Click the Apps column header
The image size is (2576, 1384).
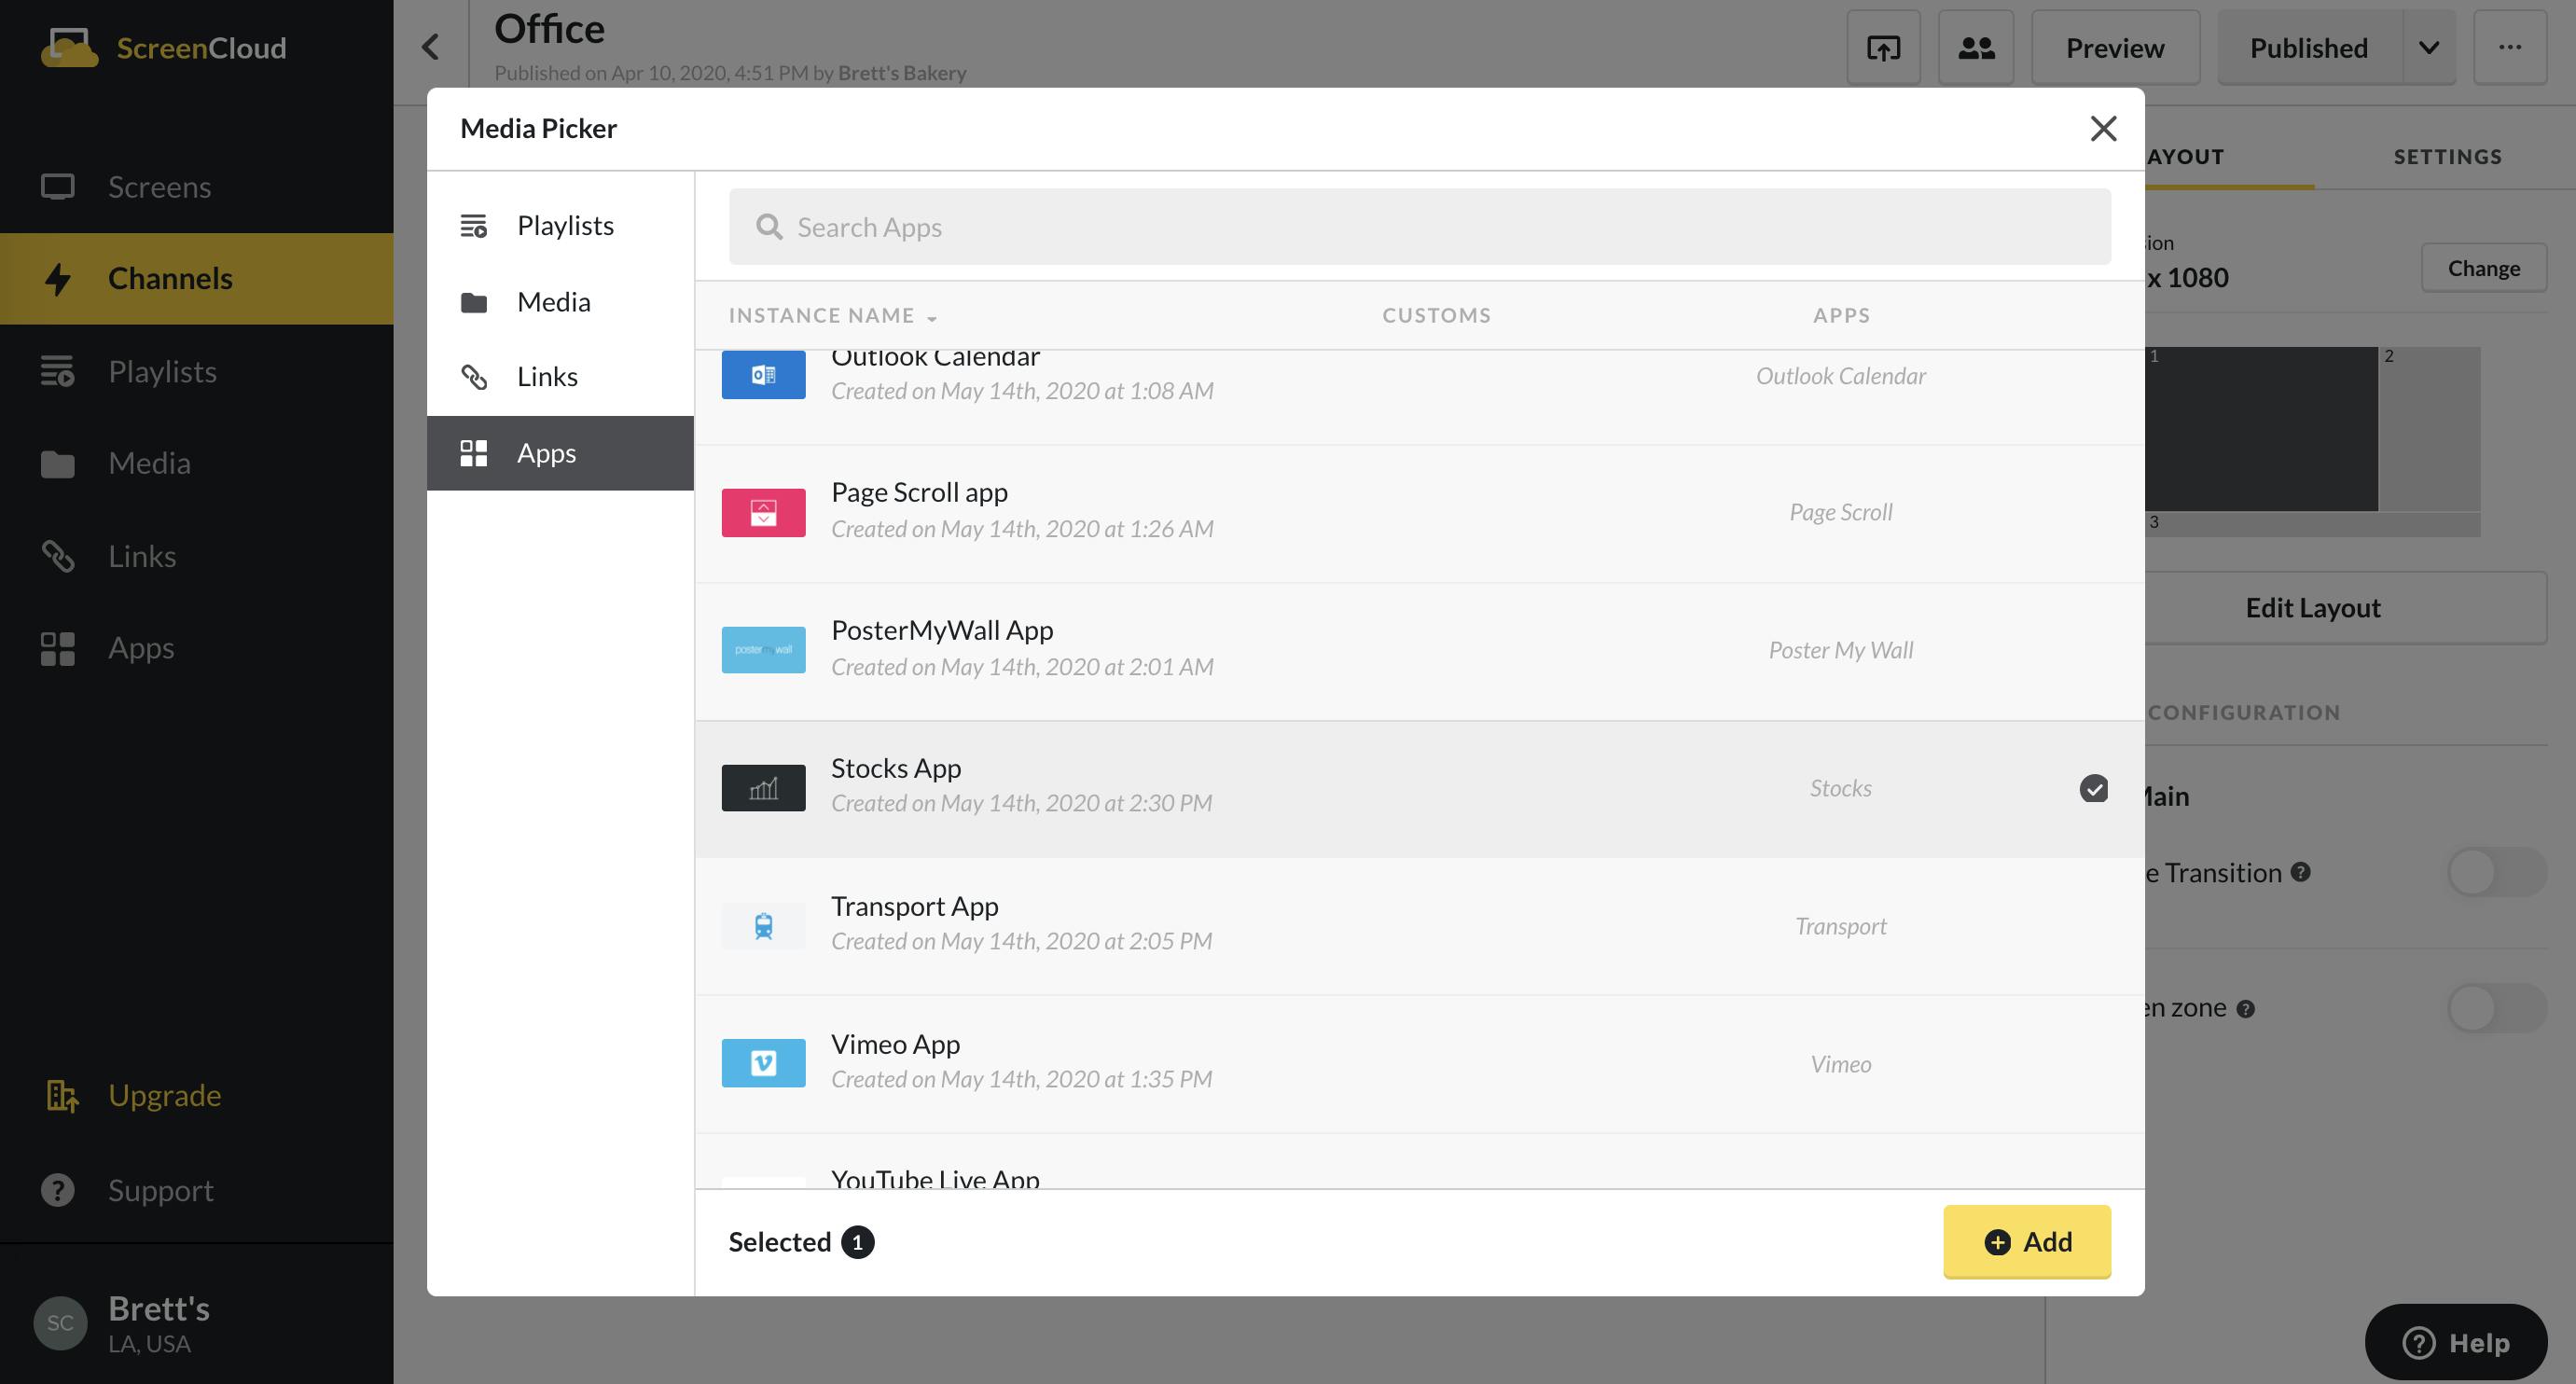point(1841,316)
